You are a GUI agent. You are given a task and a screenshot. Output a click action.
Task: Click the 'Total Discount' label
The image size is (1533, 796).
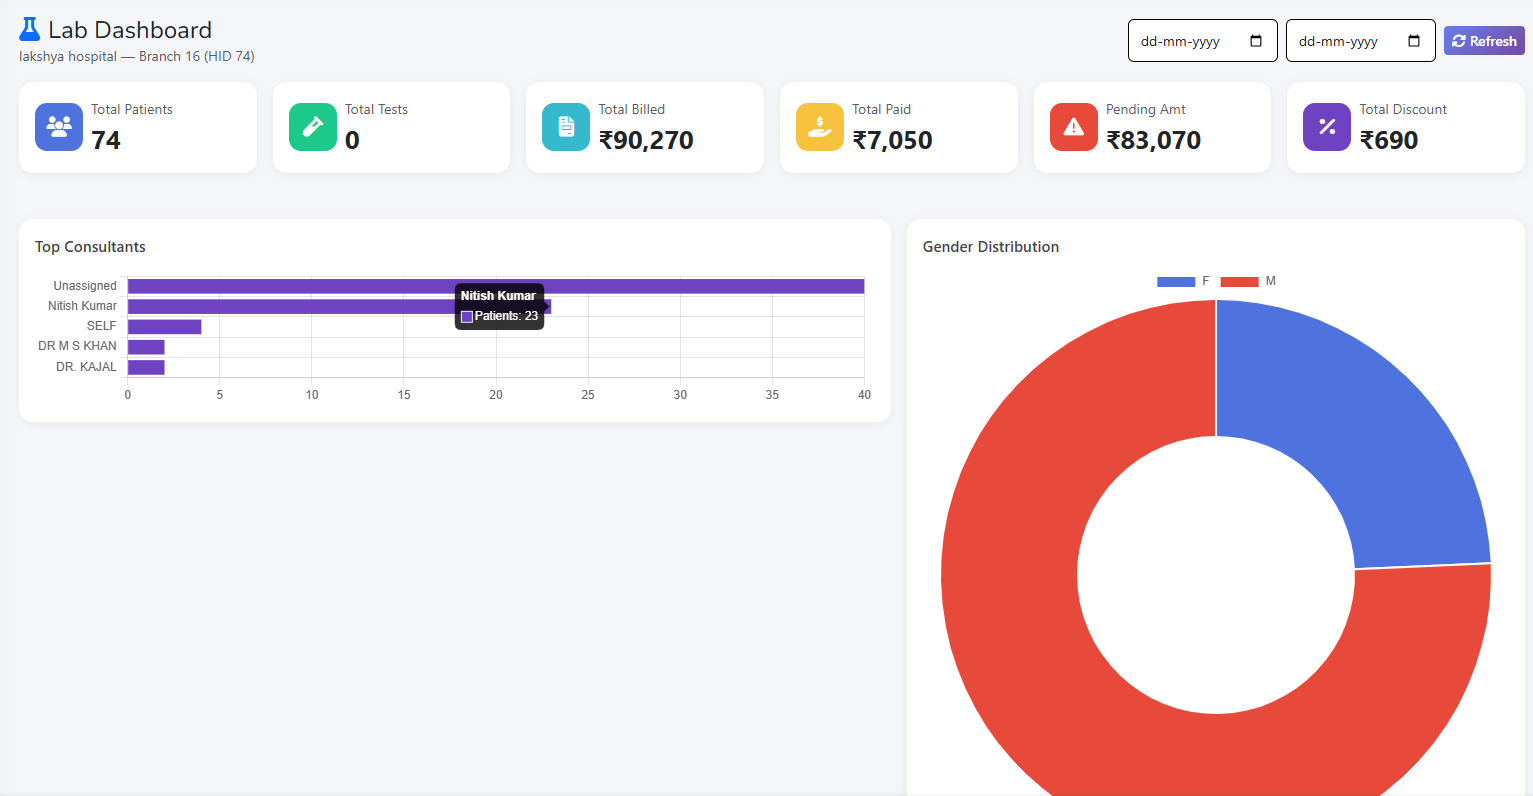[x=1403, y=109]
